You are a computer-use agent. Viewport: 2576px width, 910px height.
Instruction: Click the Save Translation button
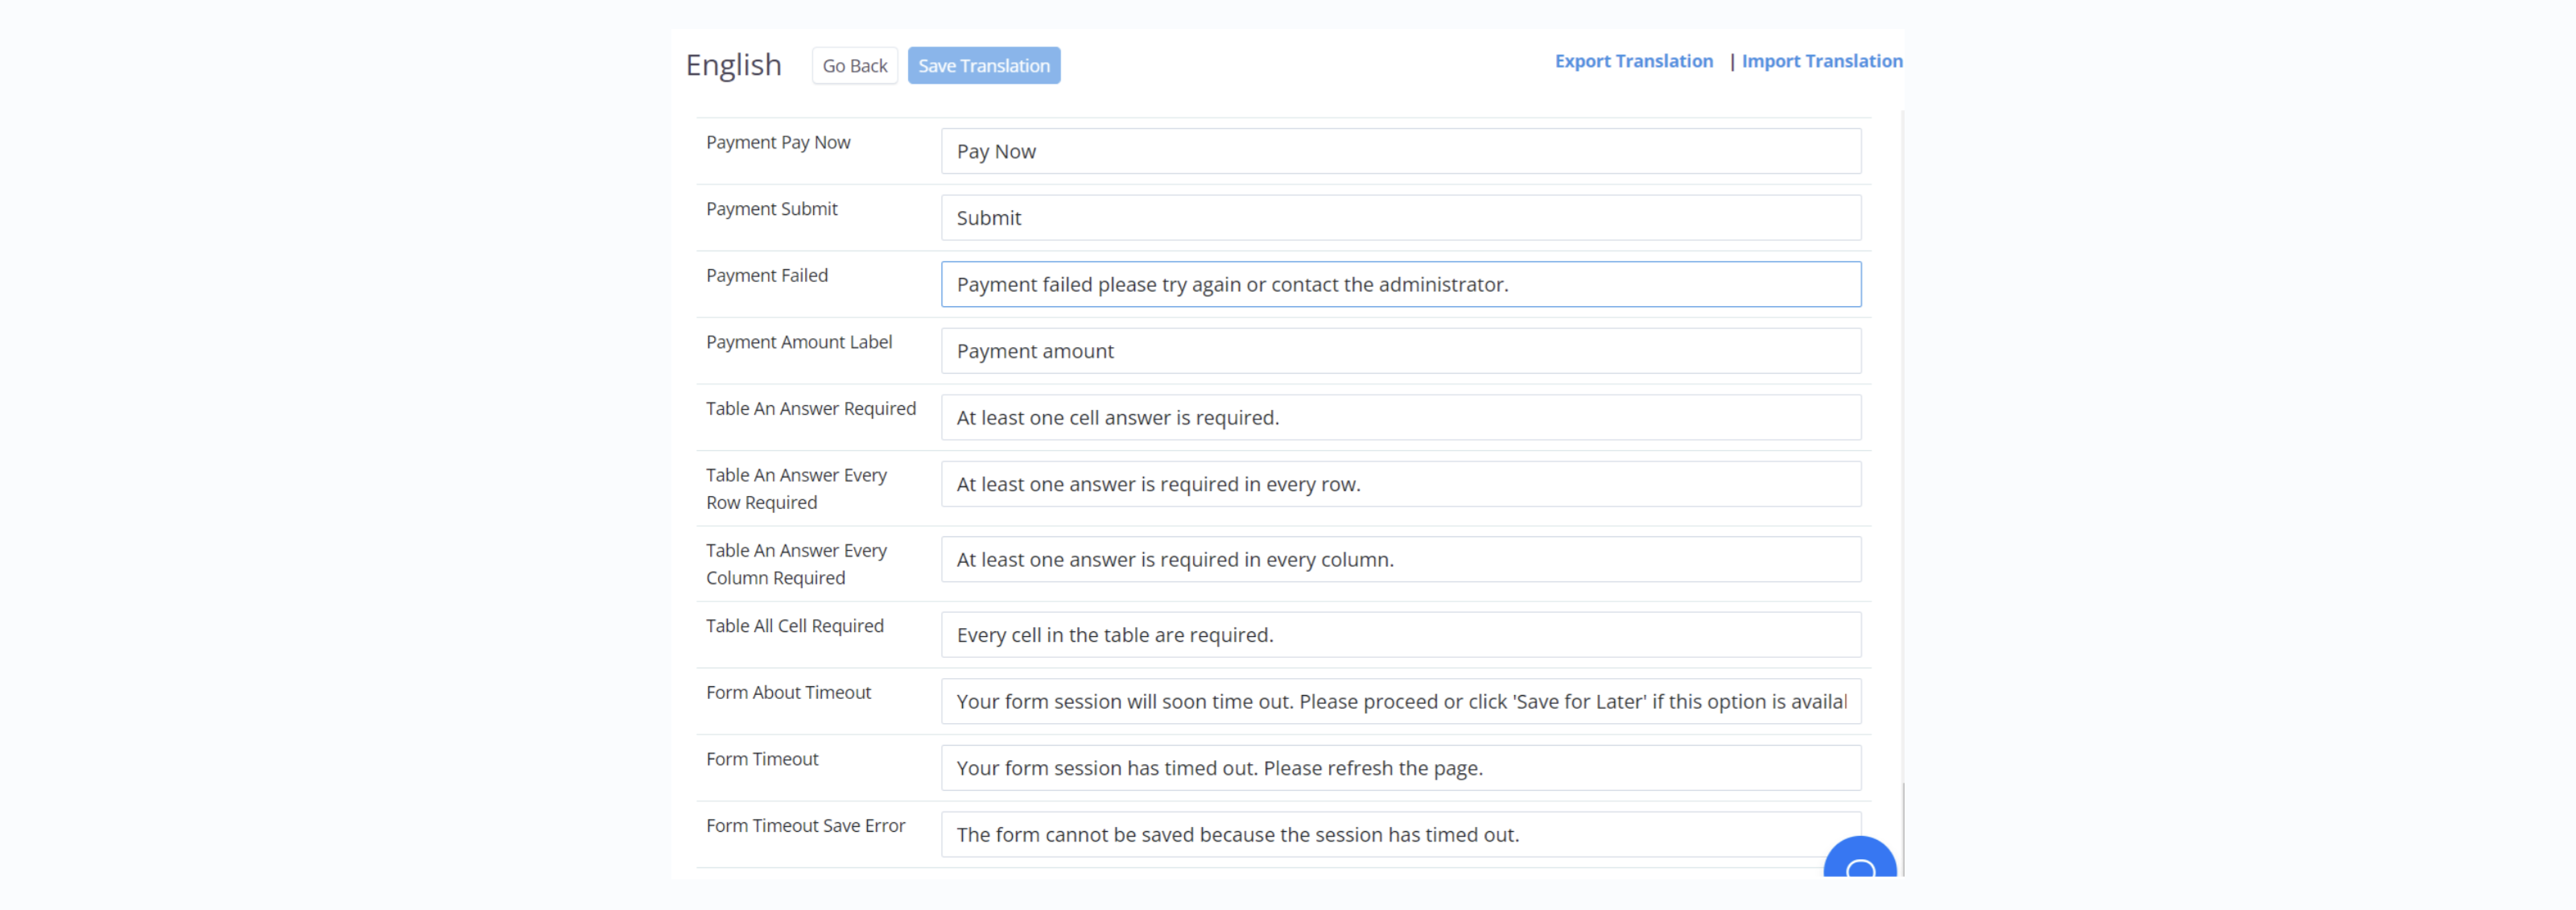click(x=984, y=66)
